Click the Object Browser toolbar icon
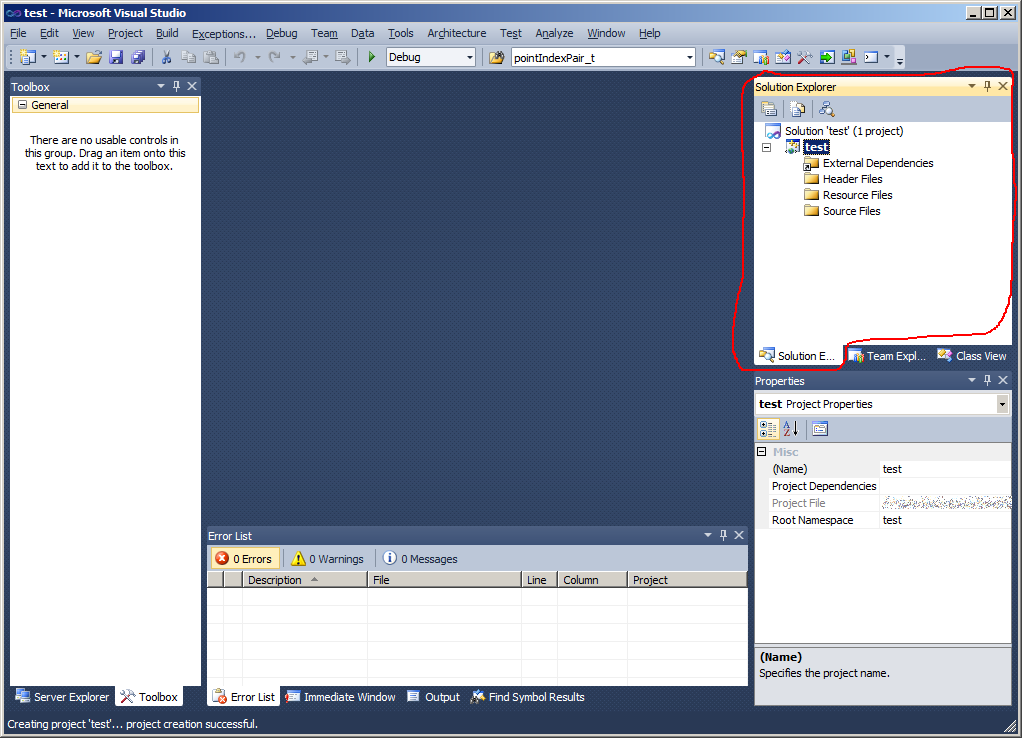The width and height of the screenshot is (1022, 738). point(783,57)
